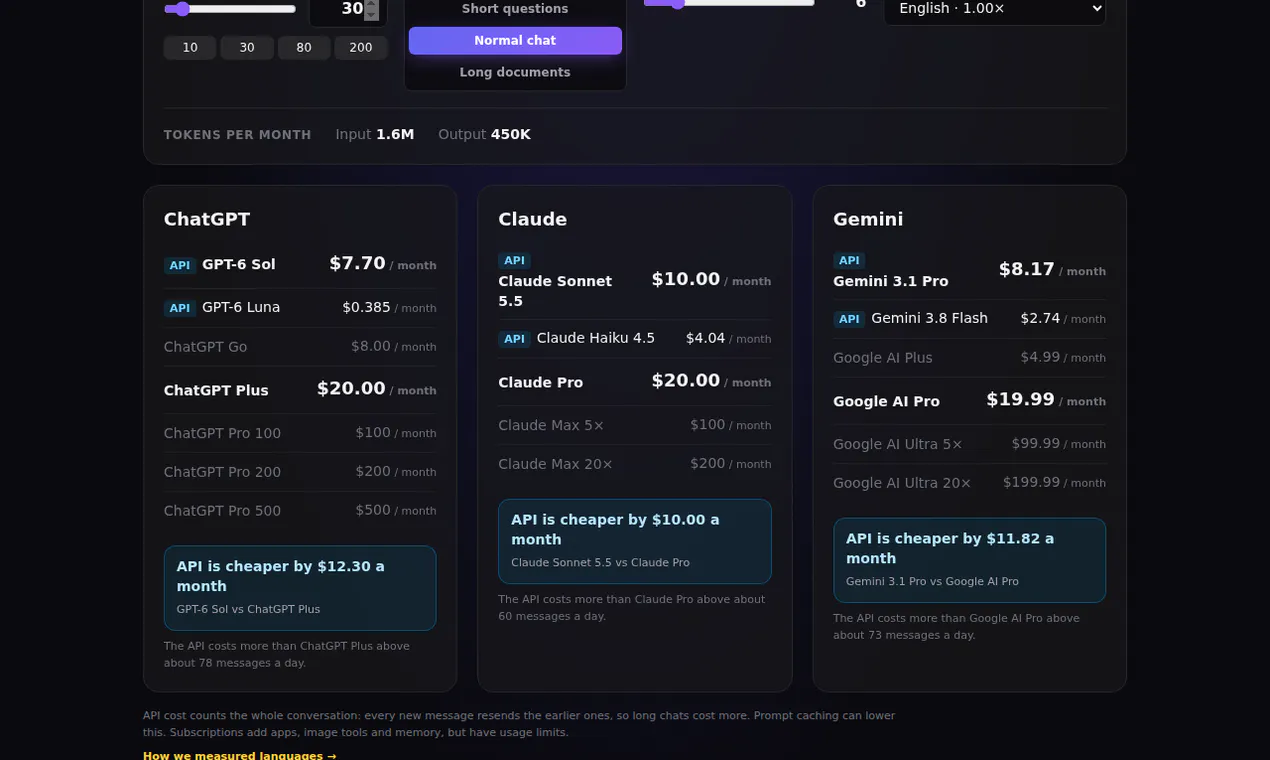Viewport: 1270px width, 760px height.
Task: Click the ChatGPT Pro 500 row label
Action: [222, 511]
